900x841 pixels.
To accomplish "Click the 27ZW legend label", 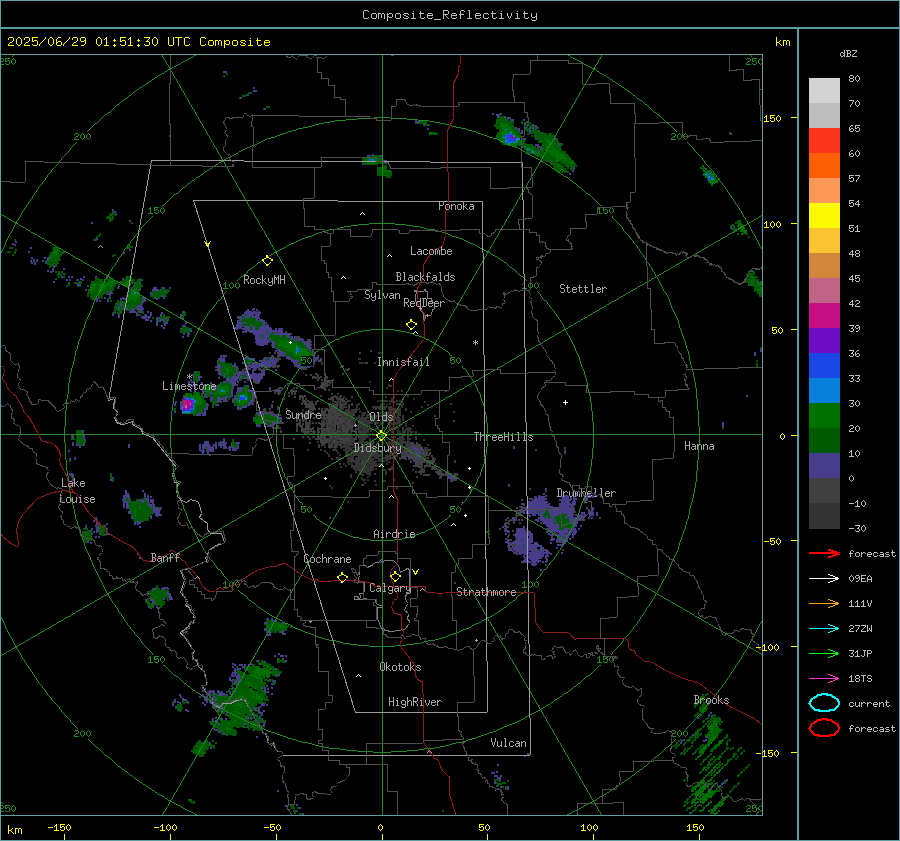I will point(860,629).
